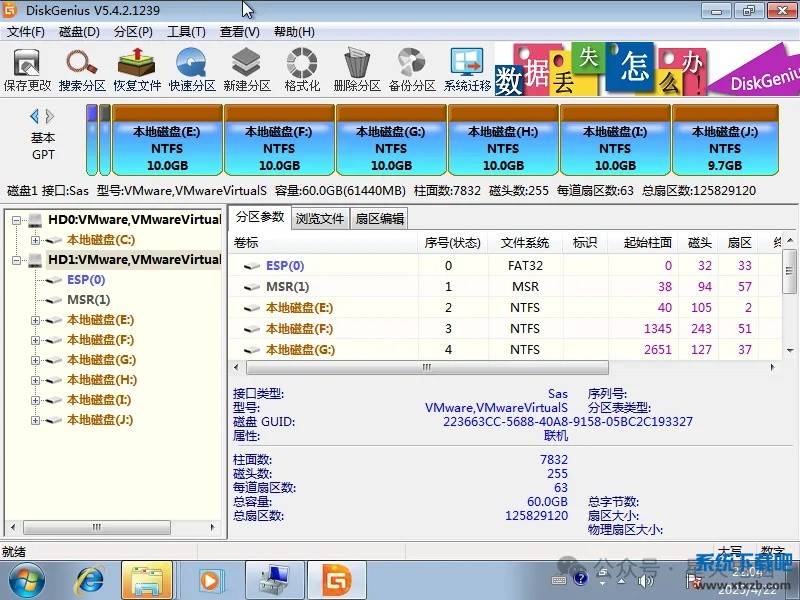Open the 扇区编辑 tab
Screen dimensions: 800x600
(x=379, y=218)
